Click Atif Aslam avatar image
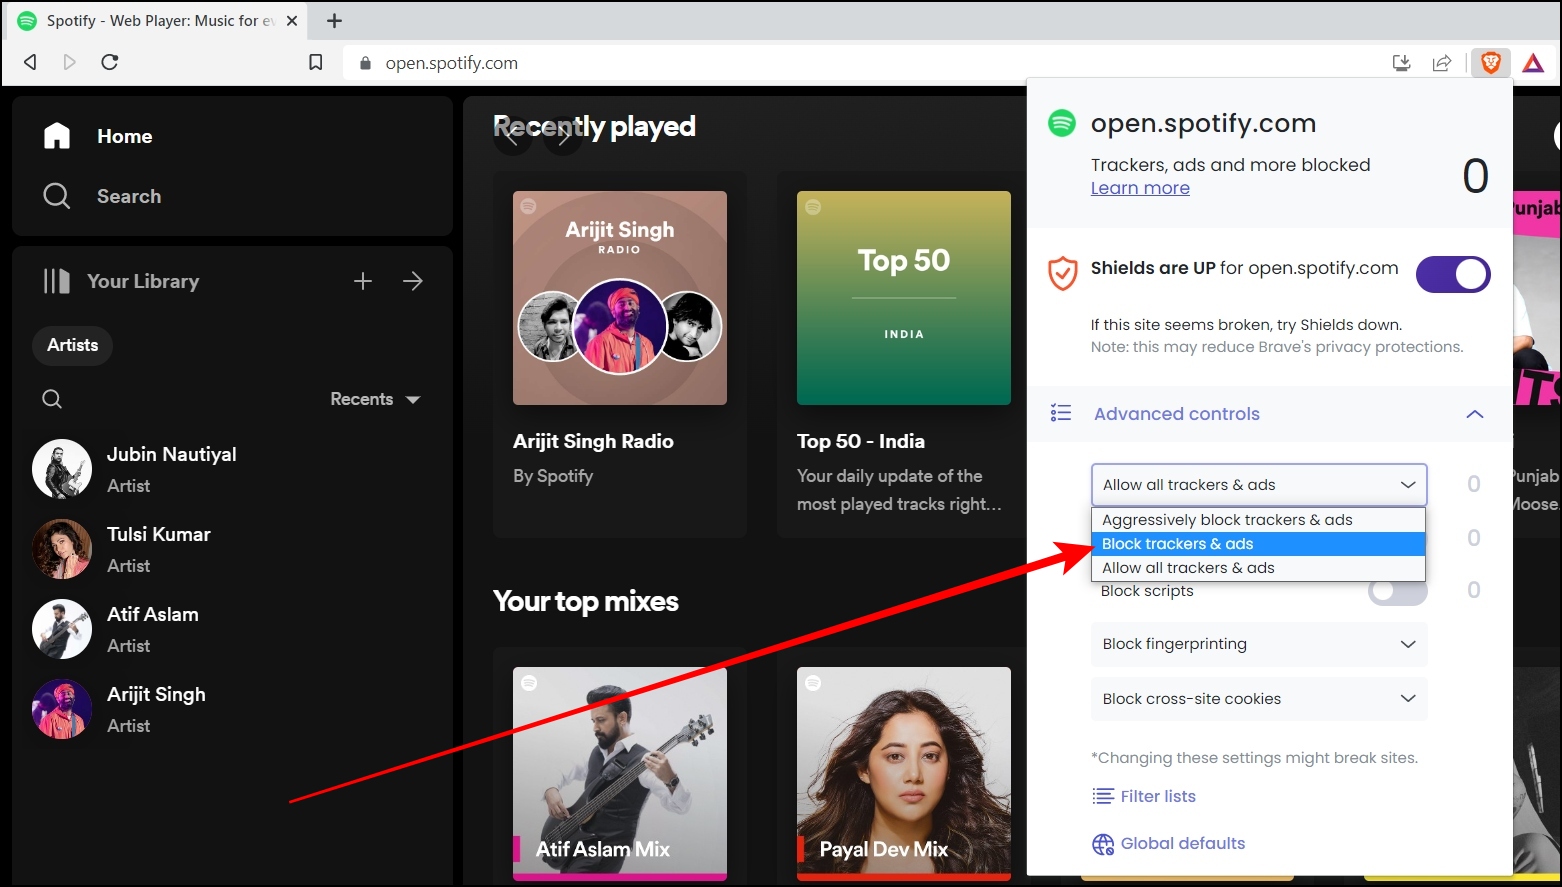This screenshot has height=887, width=1562. click(62, 629)
